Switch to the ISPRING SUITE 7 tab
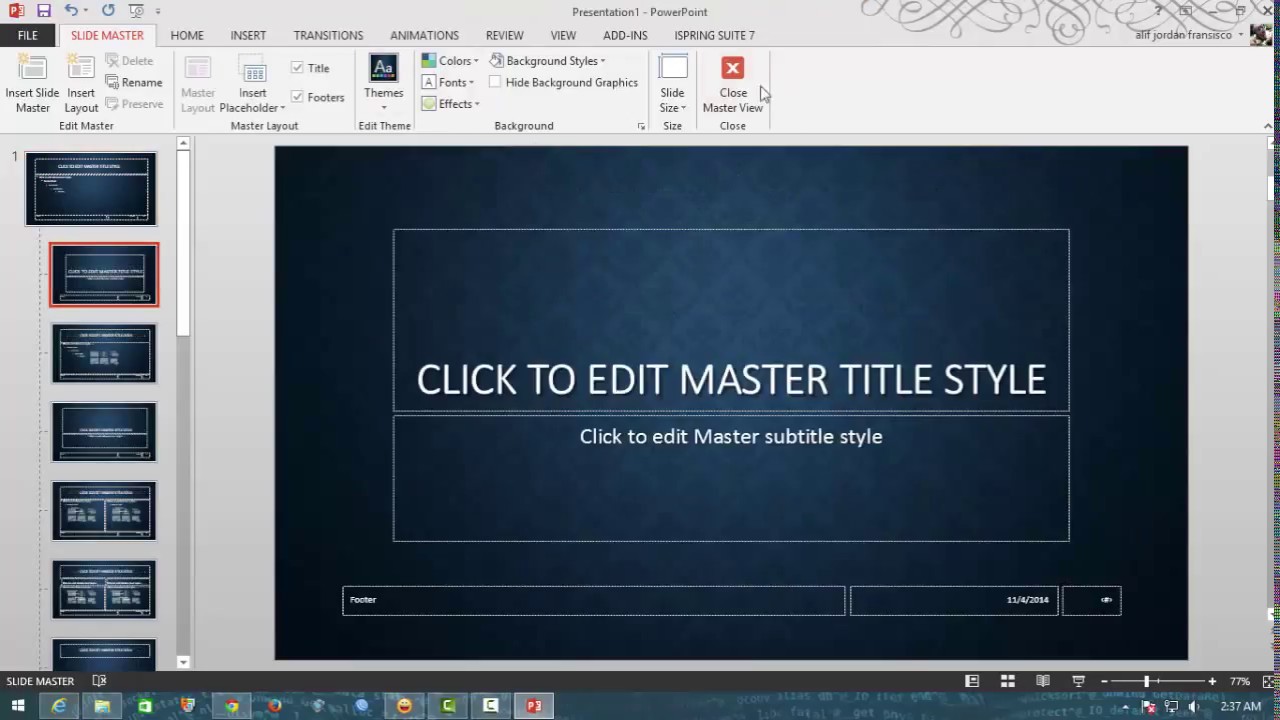Image resolution: width=1280 pixels, height=720 pixels. [714, 35]
